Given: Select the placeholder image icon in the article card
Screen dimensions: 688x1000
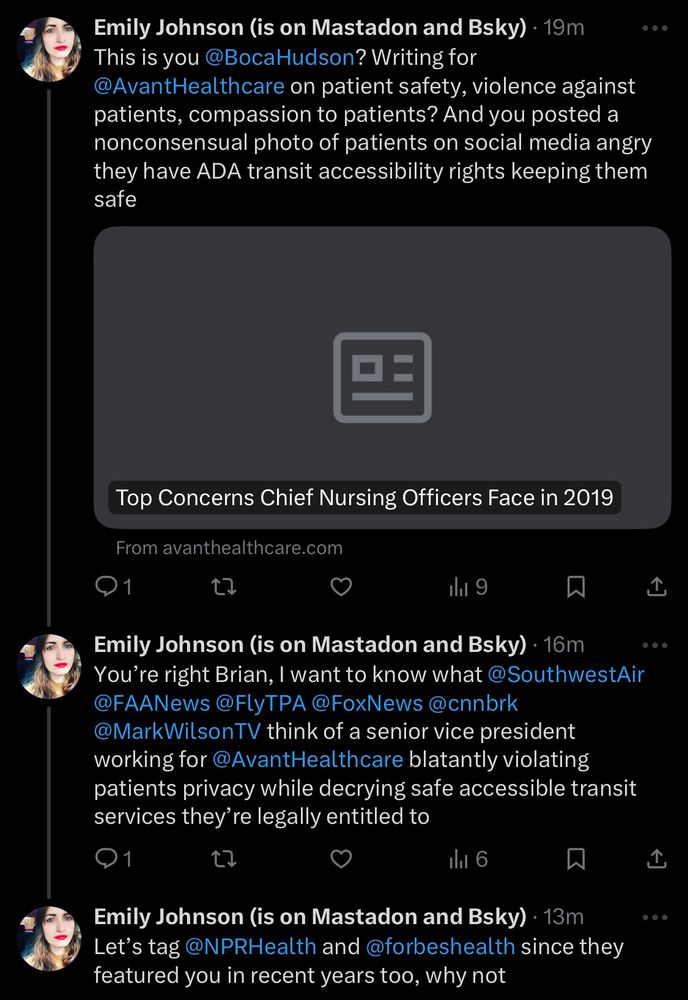Looking at the screenshot, I should click(384, 376).
